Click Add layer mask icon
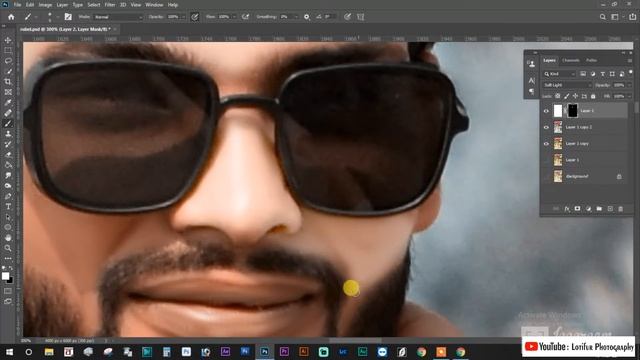The image size is (640, 360). coord(577,209)
